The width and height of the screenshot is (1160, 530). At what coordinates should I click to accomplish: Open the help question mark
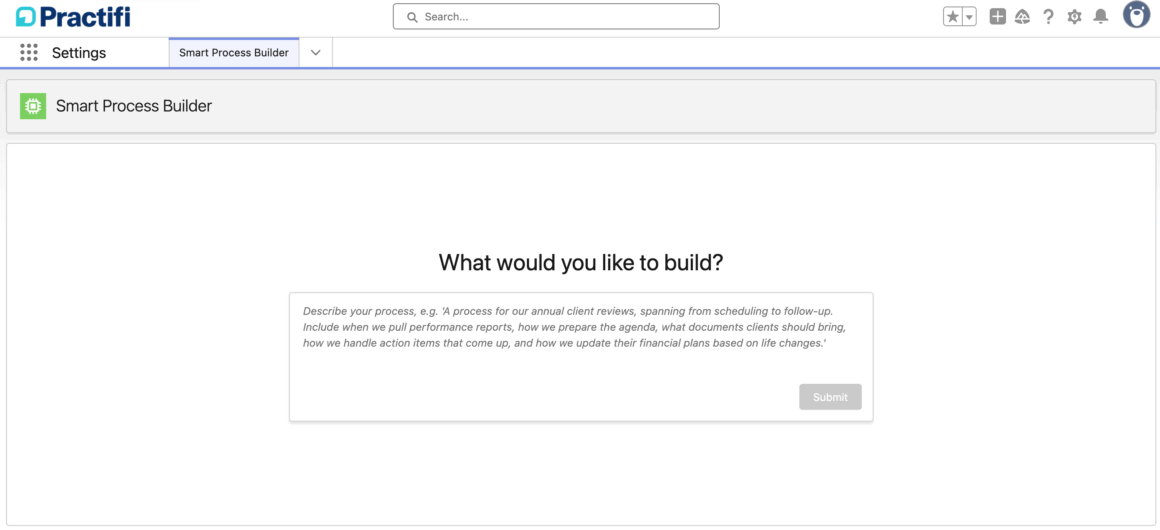point(1048,17)
